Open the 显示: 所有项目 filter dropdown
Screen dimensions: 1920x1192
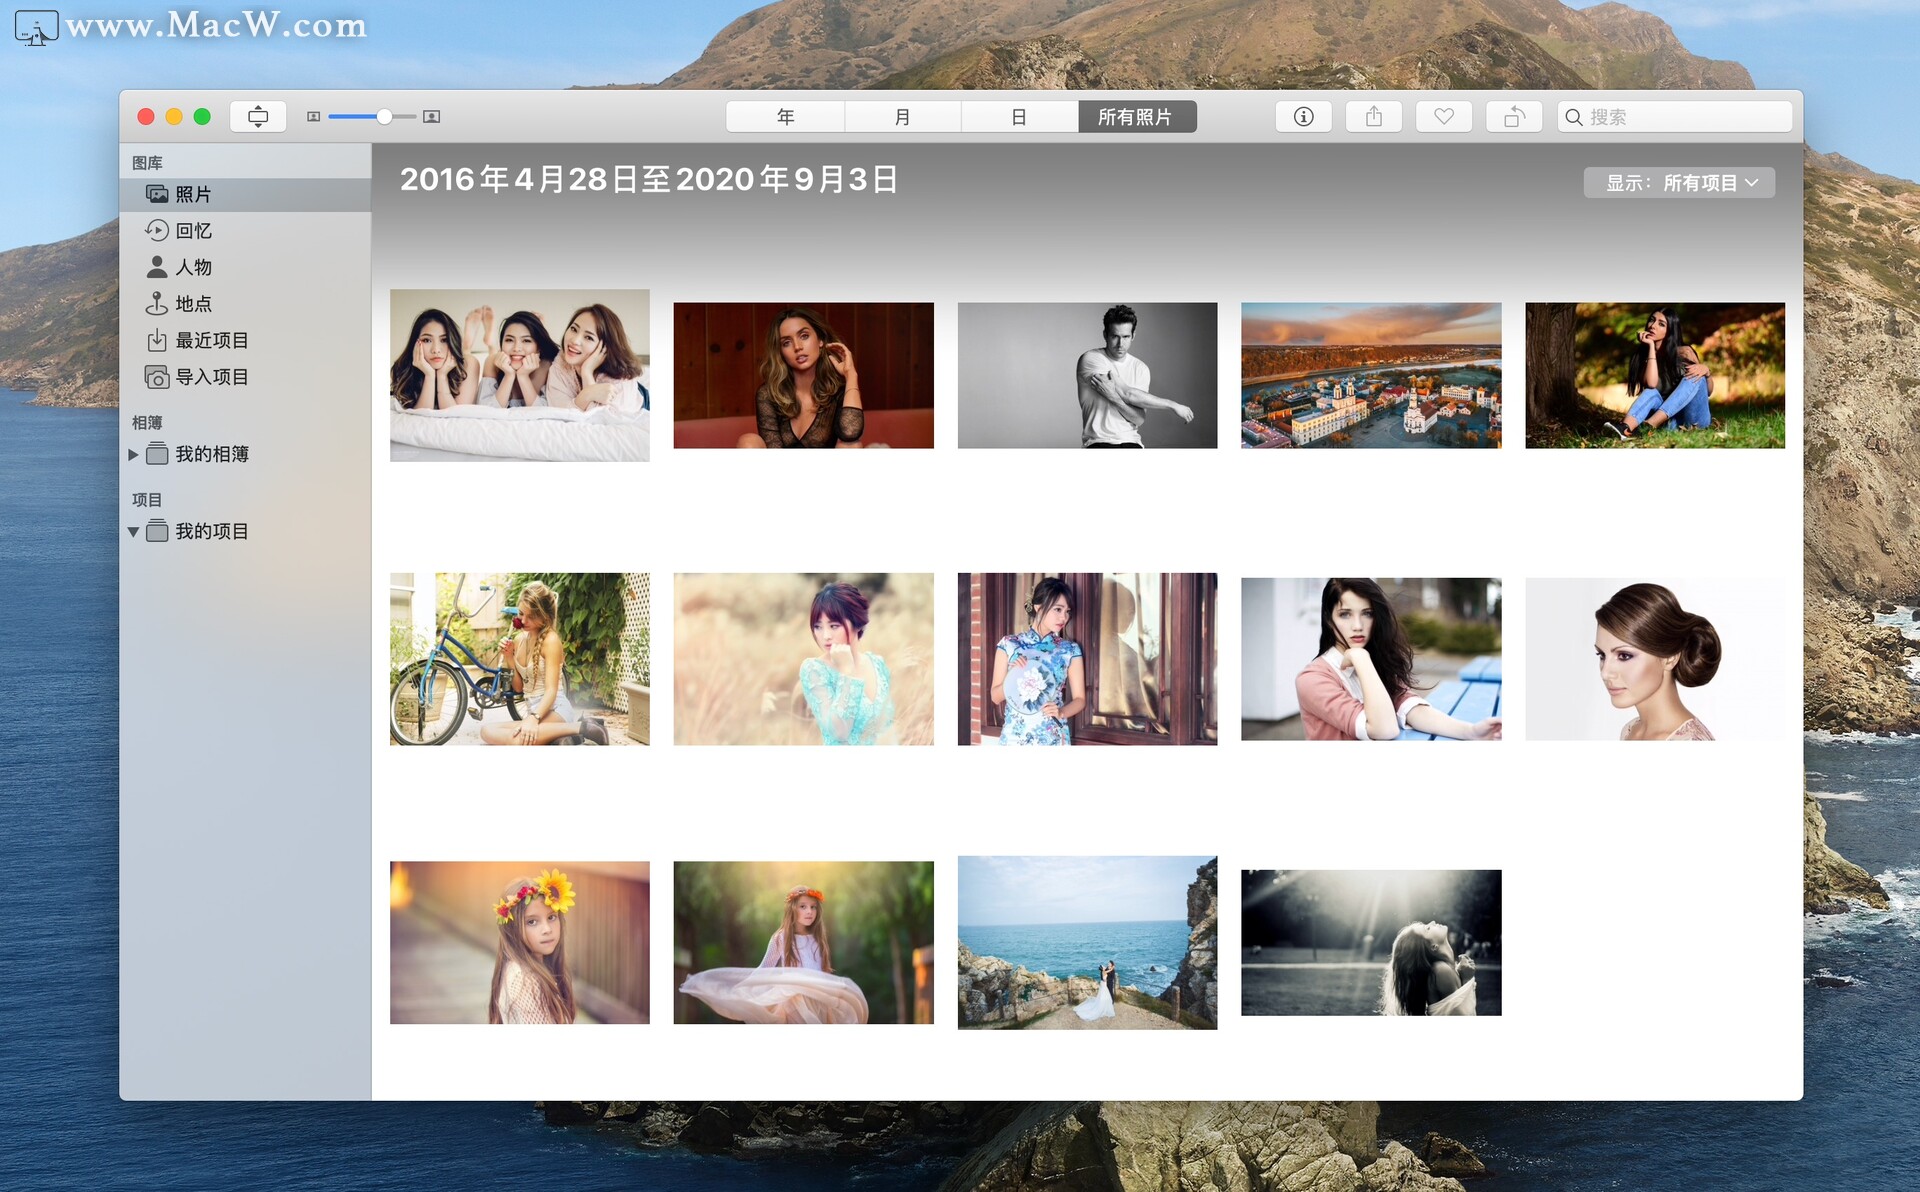pos(1679,183)
